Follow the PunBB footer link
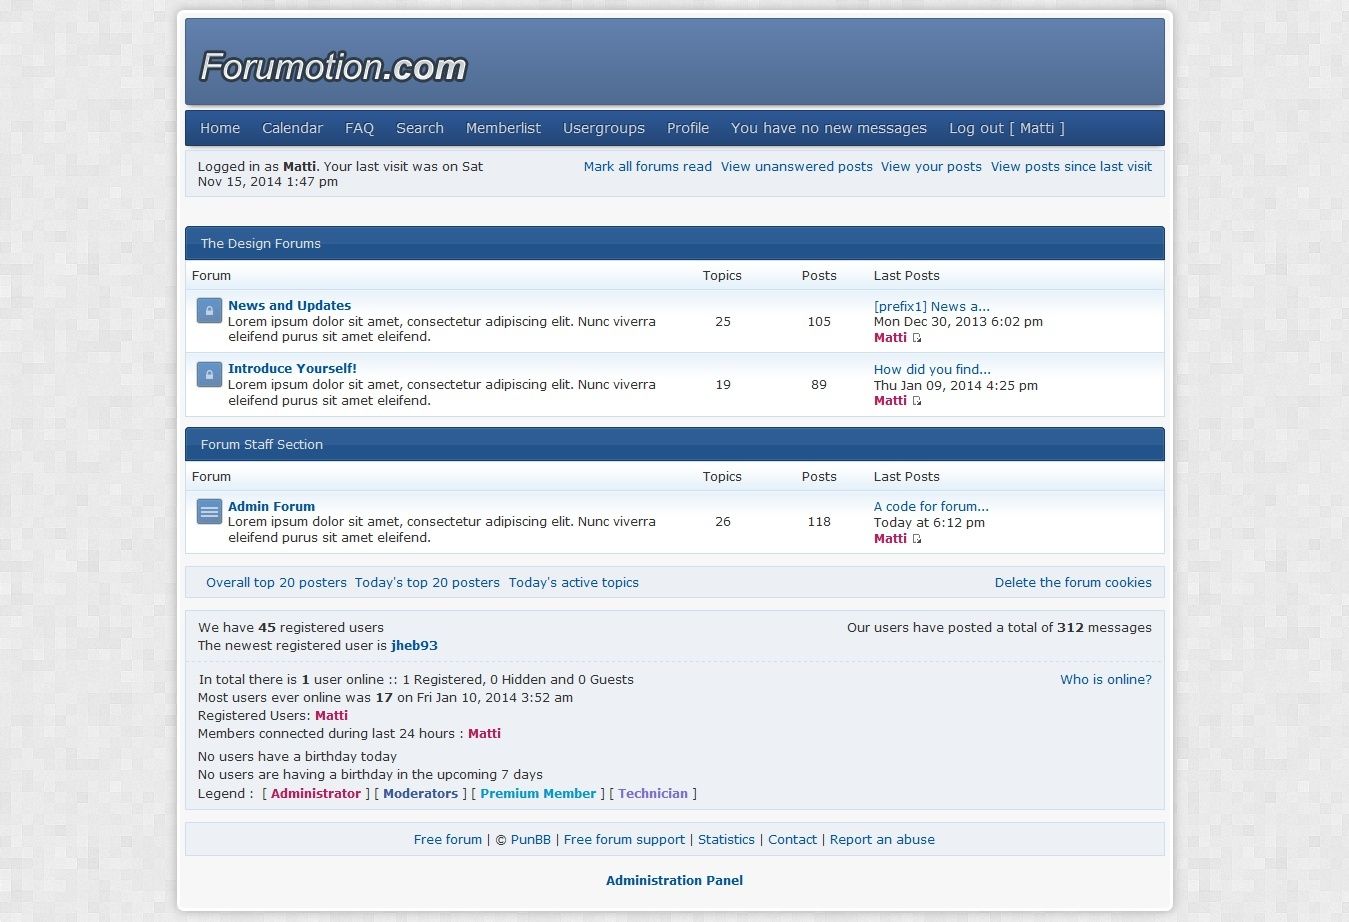Screen dimensions: 1349x922 (531, 840)
